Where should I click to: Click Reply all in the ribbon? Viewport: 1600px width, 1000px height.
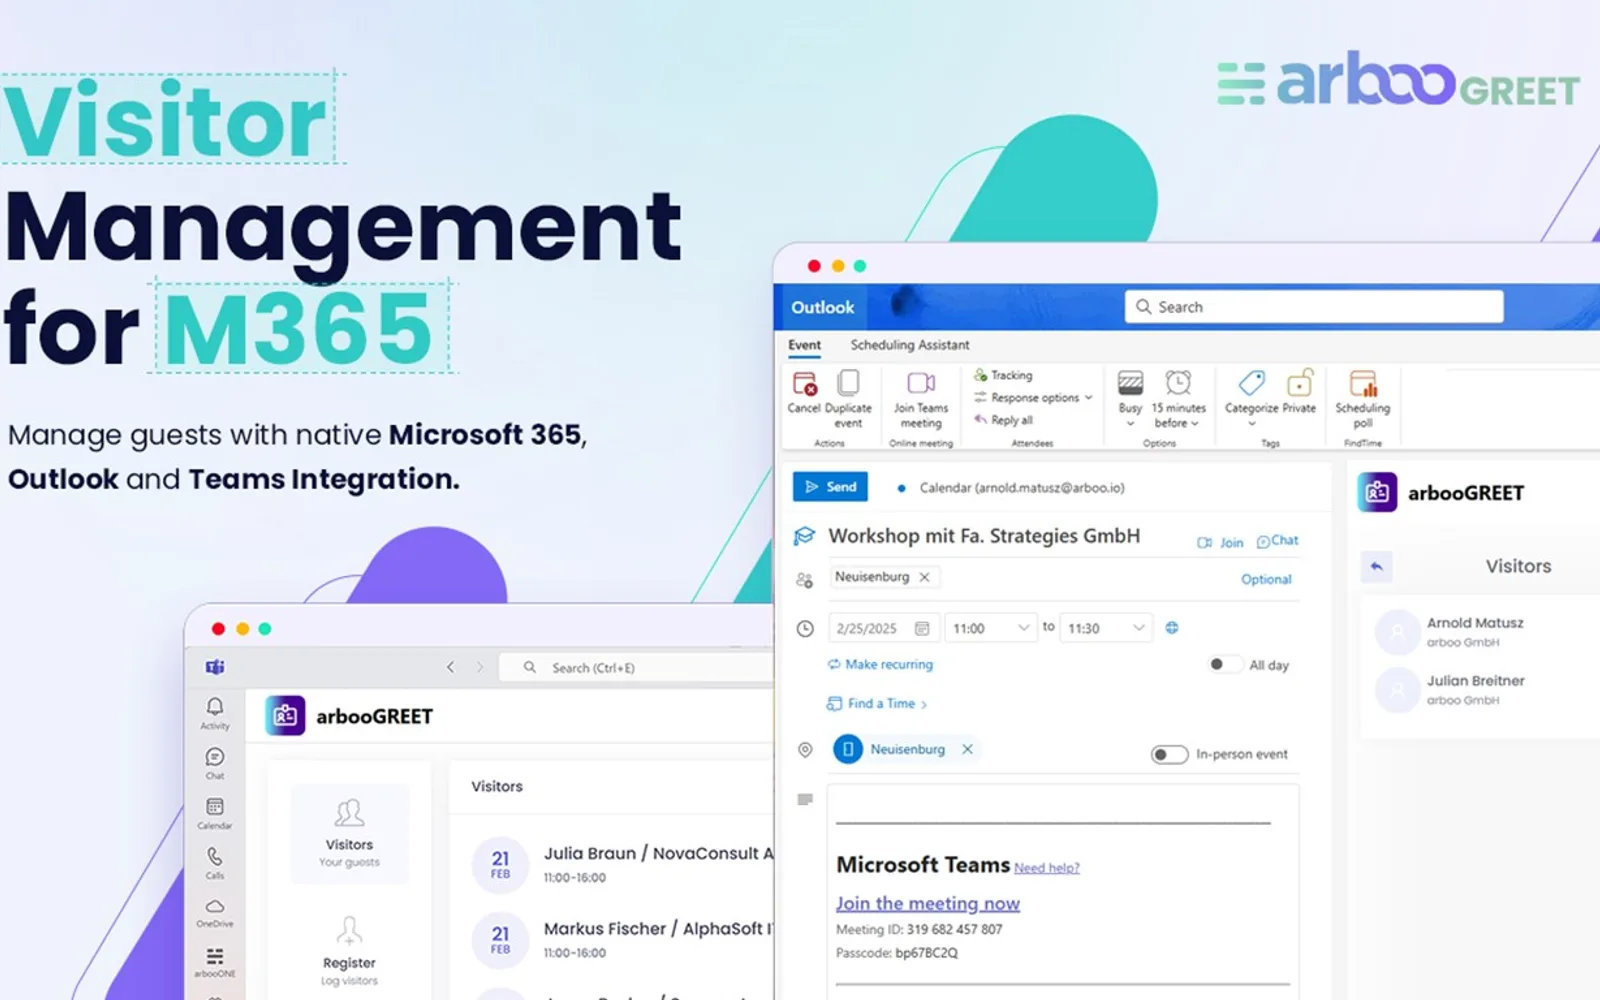coord(1003,420)
